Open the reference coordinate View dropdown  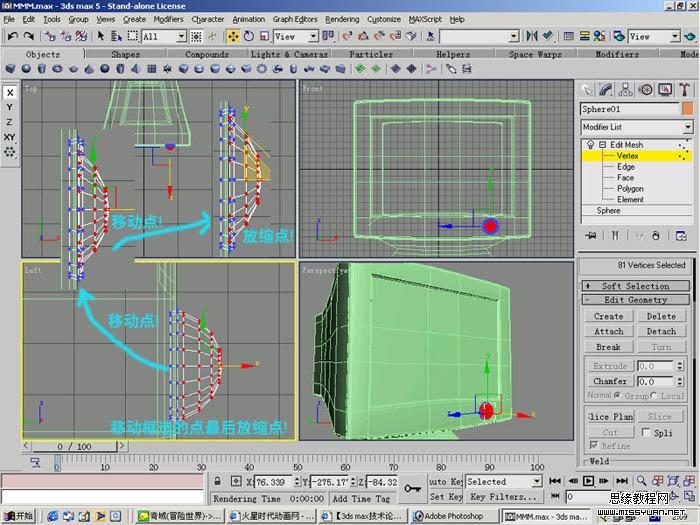click(x=313, y=36)
